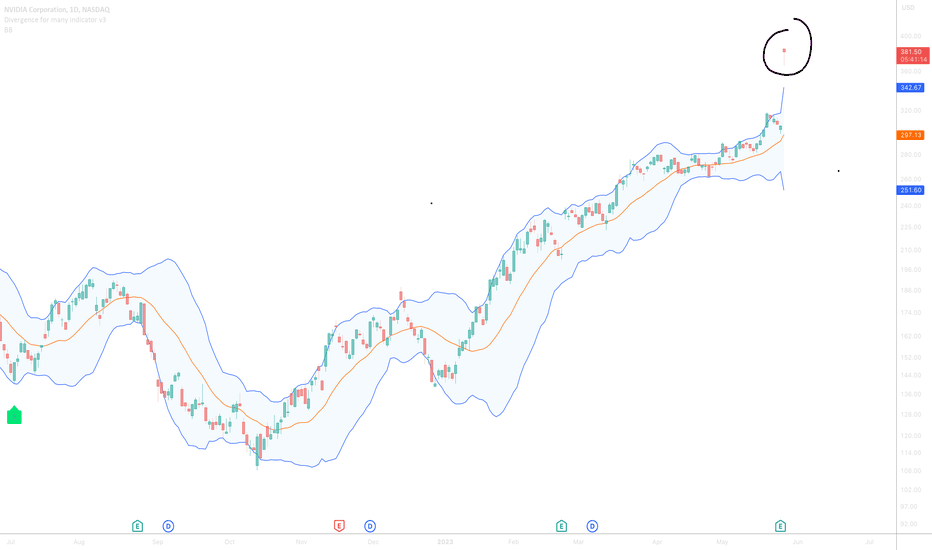Click the Jun label on time axis
The height and width of the screenshot is (550, 932).
pos(797,542)
